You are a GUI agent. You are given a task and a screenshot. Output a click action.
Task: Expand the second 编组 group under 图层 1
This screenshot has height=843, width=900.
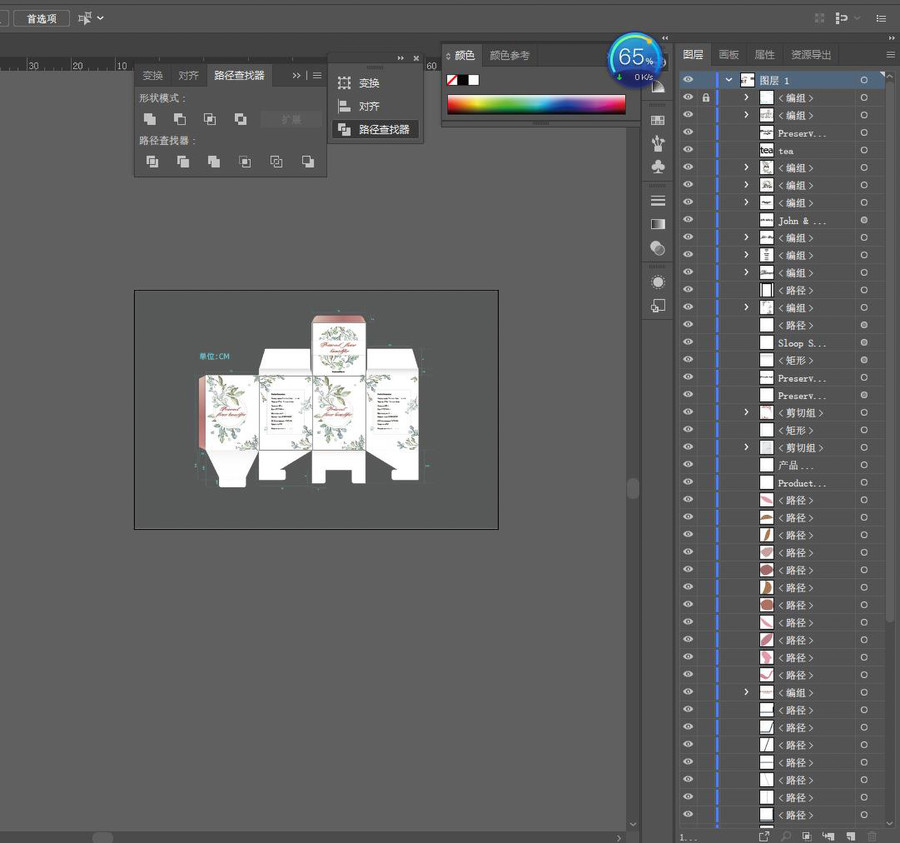point(746,115)
